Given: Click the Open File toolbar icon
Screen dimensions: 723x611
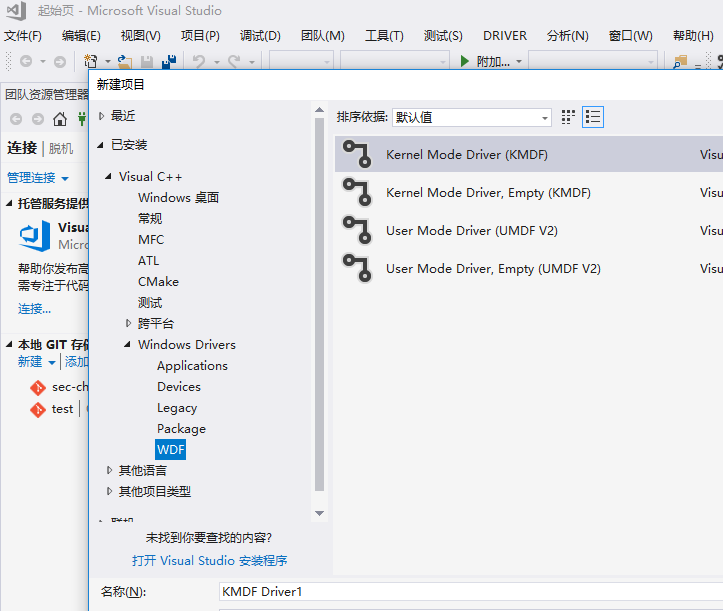Looking at the screenshot, I should [125, 61].
